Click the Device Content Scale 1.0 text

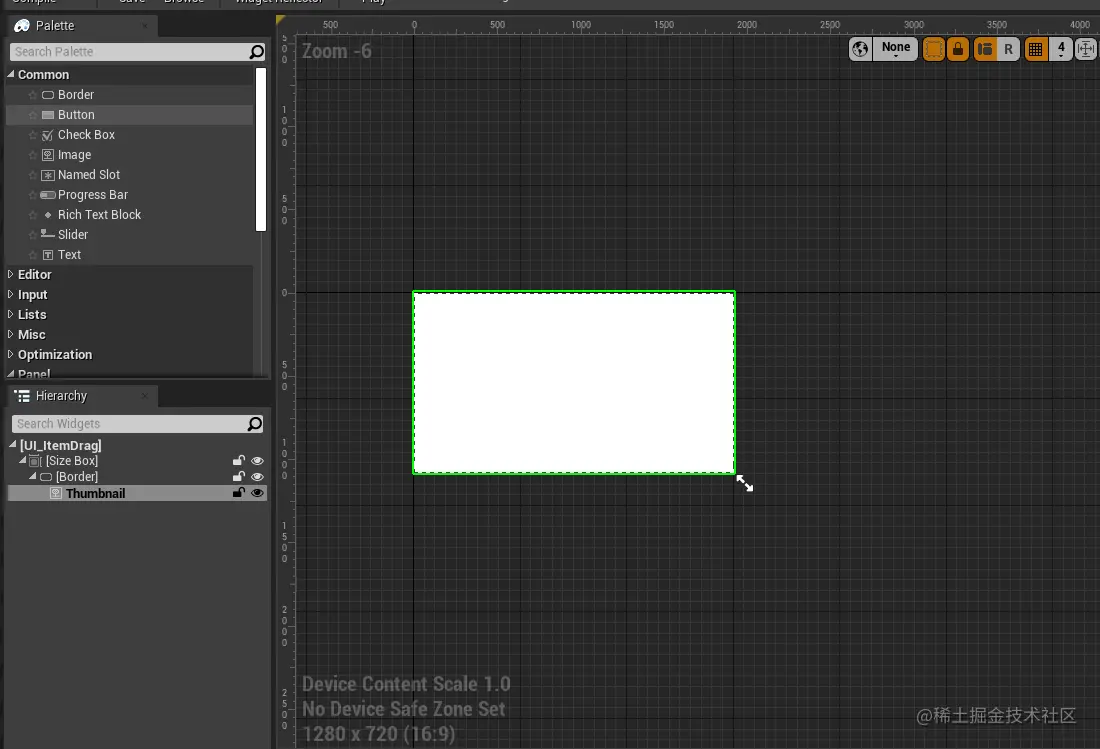pos(406,684)
